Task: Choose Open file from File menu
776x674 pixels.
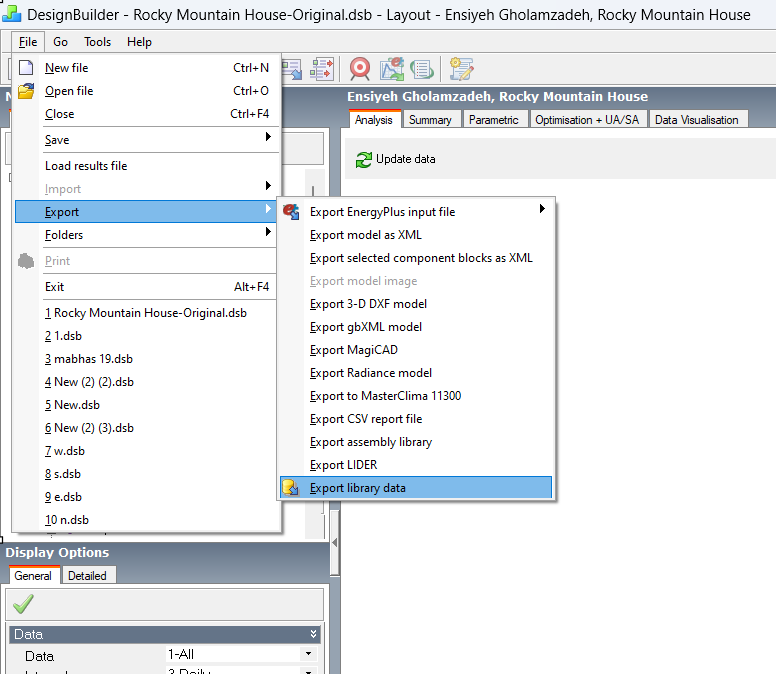Action: [147, 91]
